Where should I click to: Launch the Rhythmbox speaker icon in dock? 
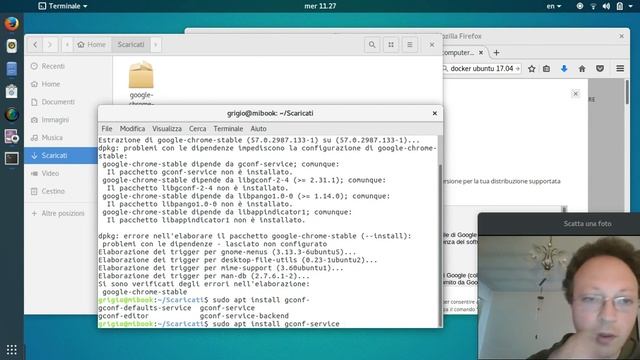(x=11, y=46)
